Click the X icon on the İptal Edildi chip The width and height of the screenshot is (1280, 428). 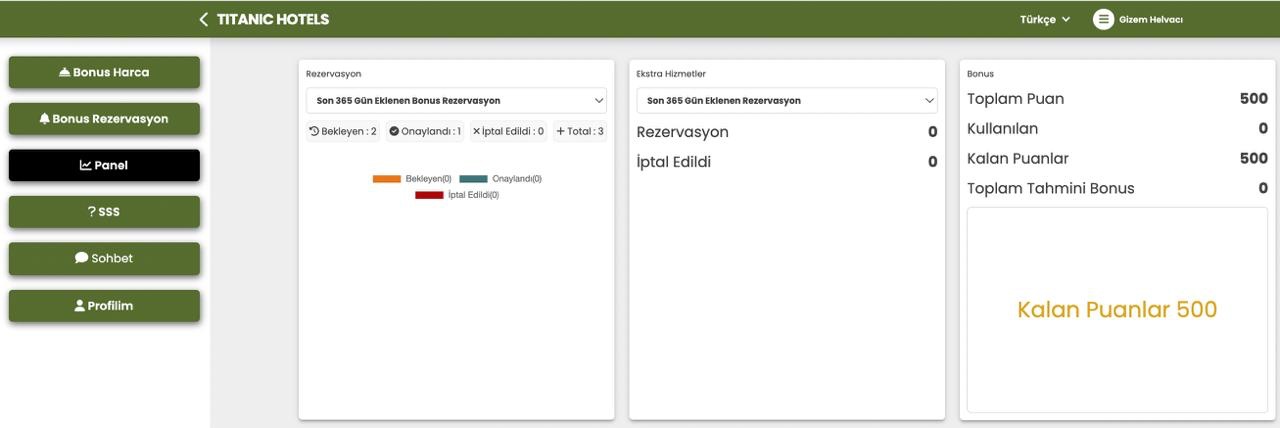click(476, 131)
